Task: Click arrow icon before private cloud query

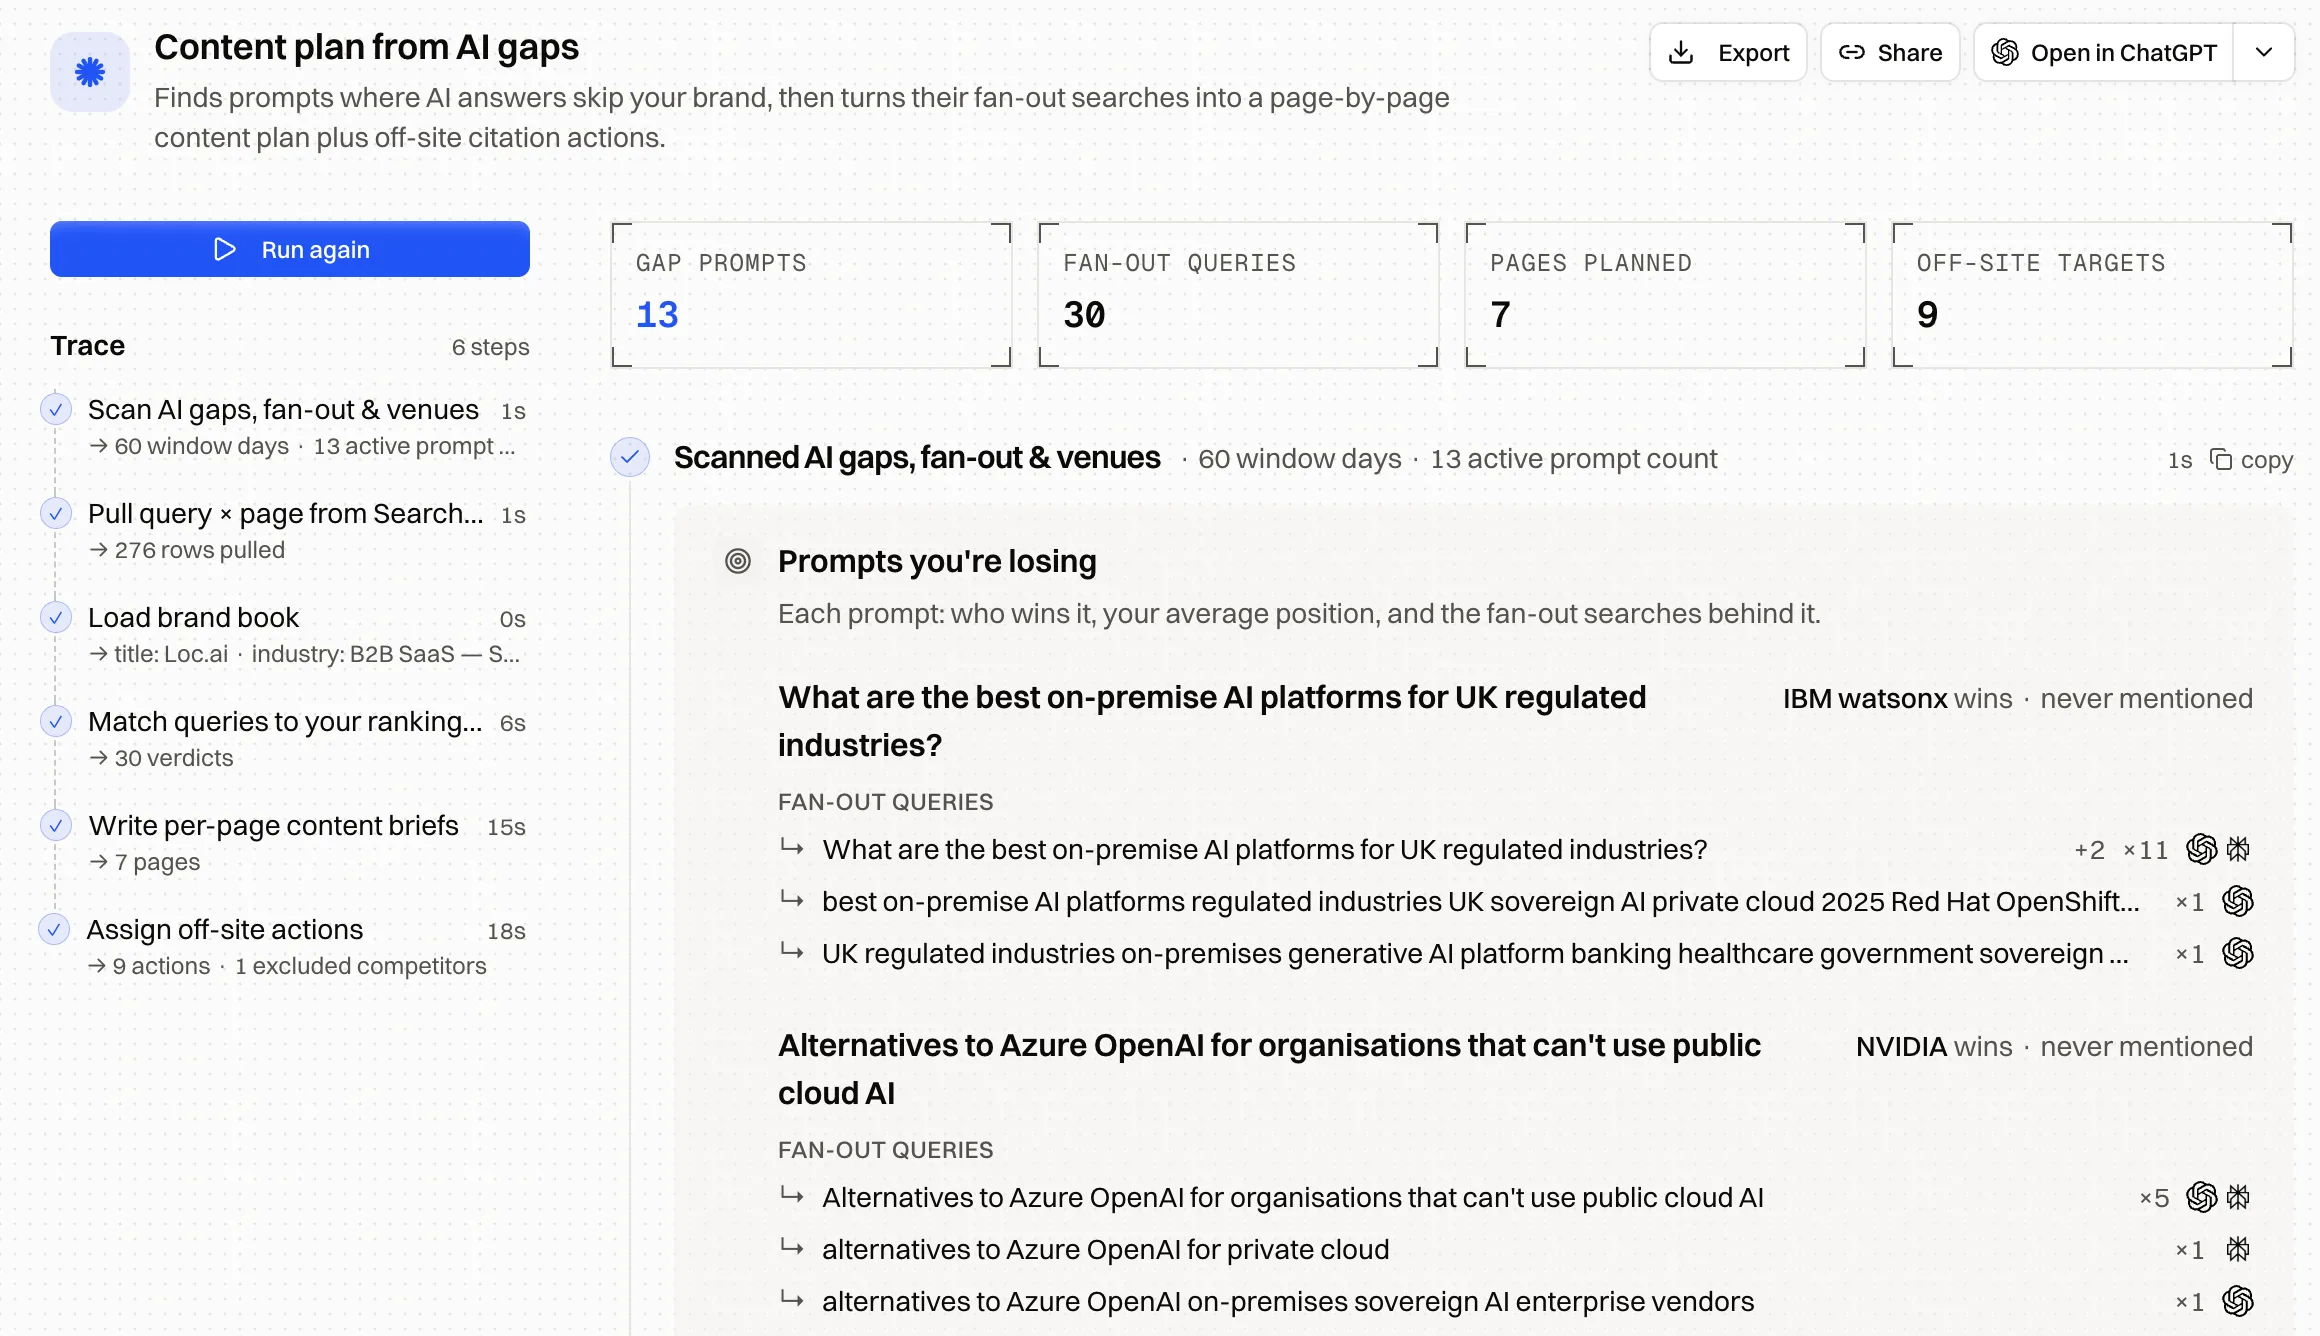Action: click(x=792, y=1247)
